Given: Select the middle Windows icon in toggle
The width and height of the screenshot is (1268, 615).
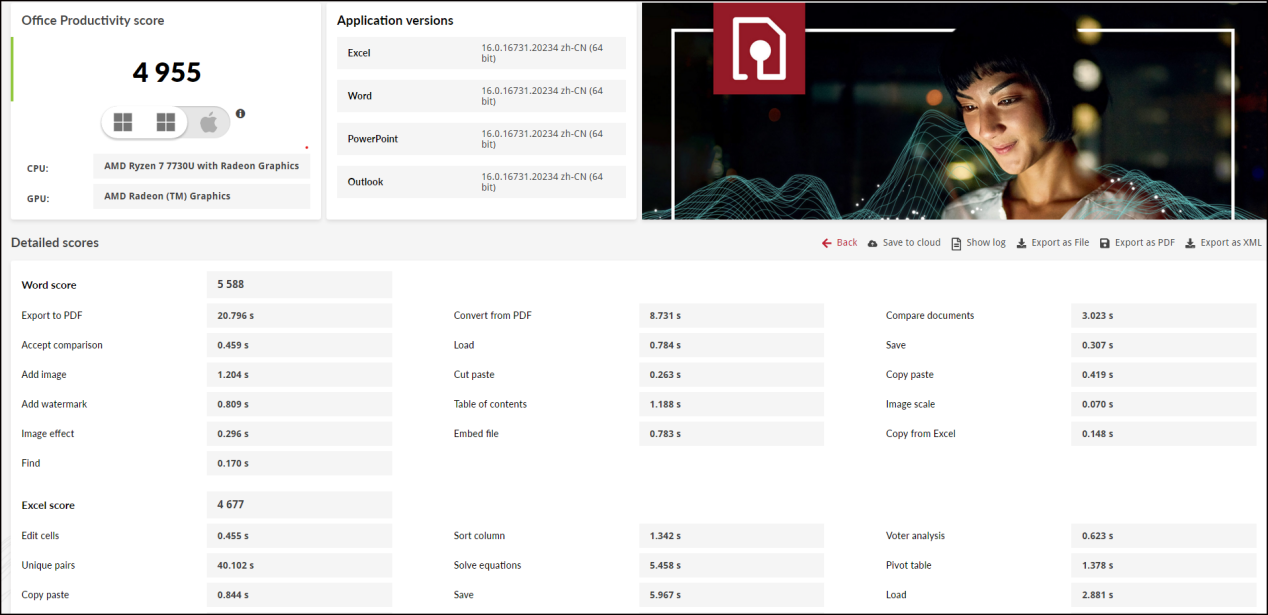Looking at the screenshot, I should [x=166, y=123].
